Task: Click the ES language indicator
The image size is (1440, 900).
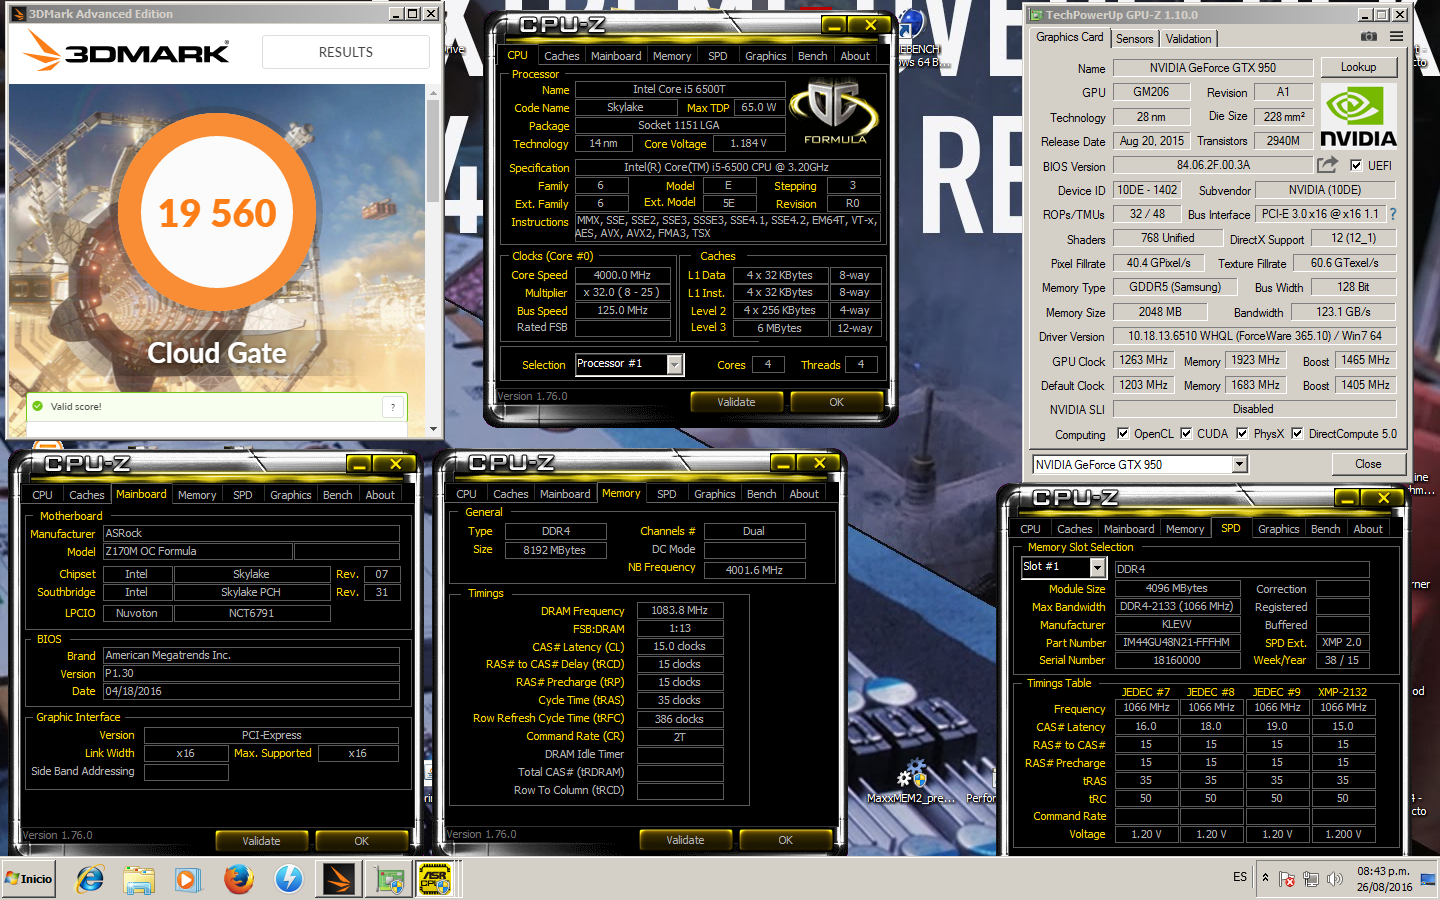Action: click(x=1240, y=877)
